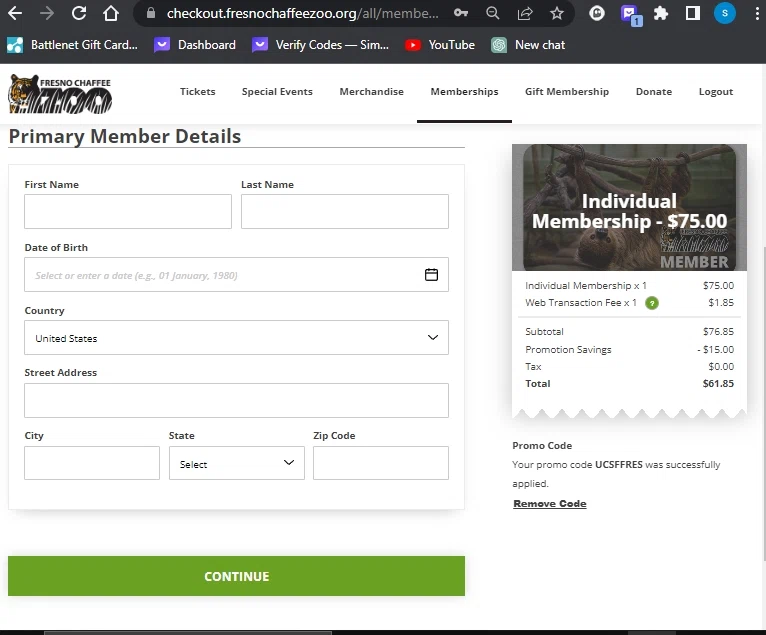This screenshot has height=635, width=766.
Task: Open the purple extension with badge 1
Action: click(x=630, y=14)
